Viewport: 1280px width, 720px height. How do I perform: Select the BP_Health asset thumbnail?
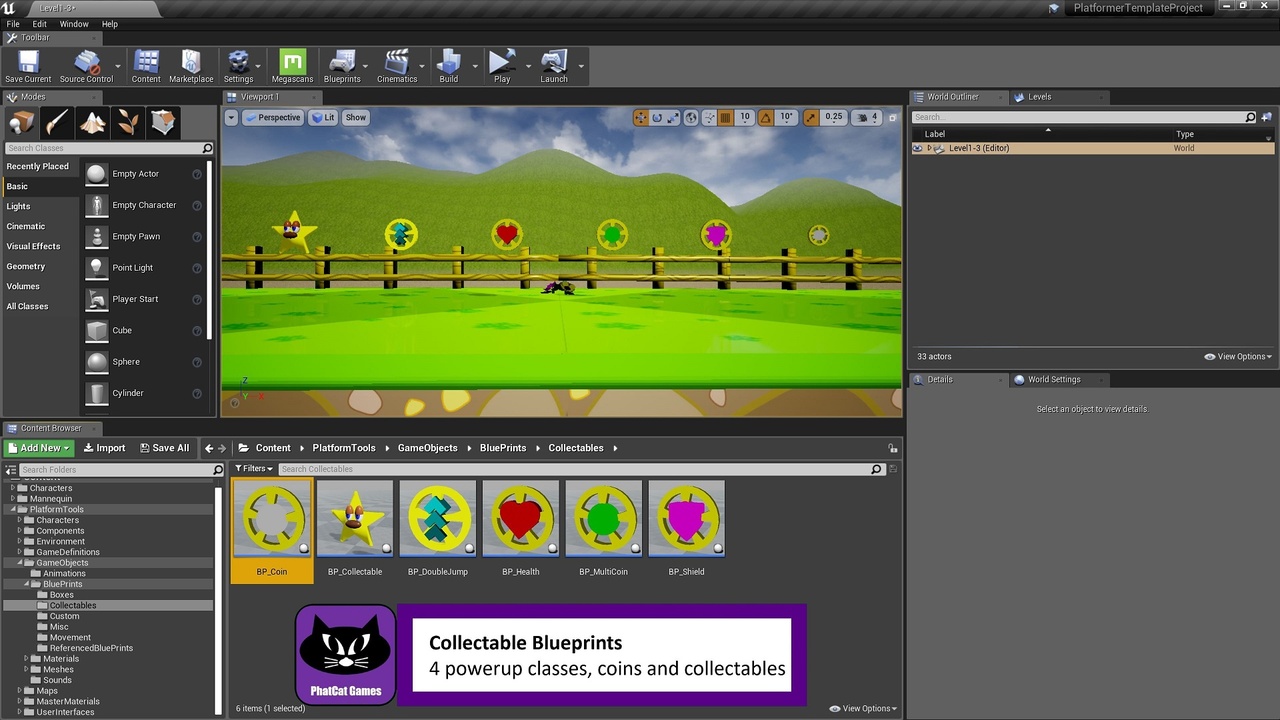tap(520, 518)
